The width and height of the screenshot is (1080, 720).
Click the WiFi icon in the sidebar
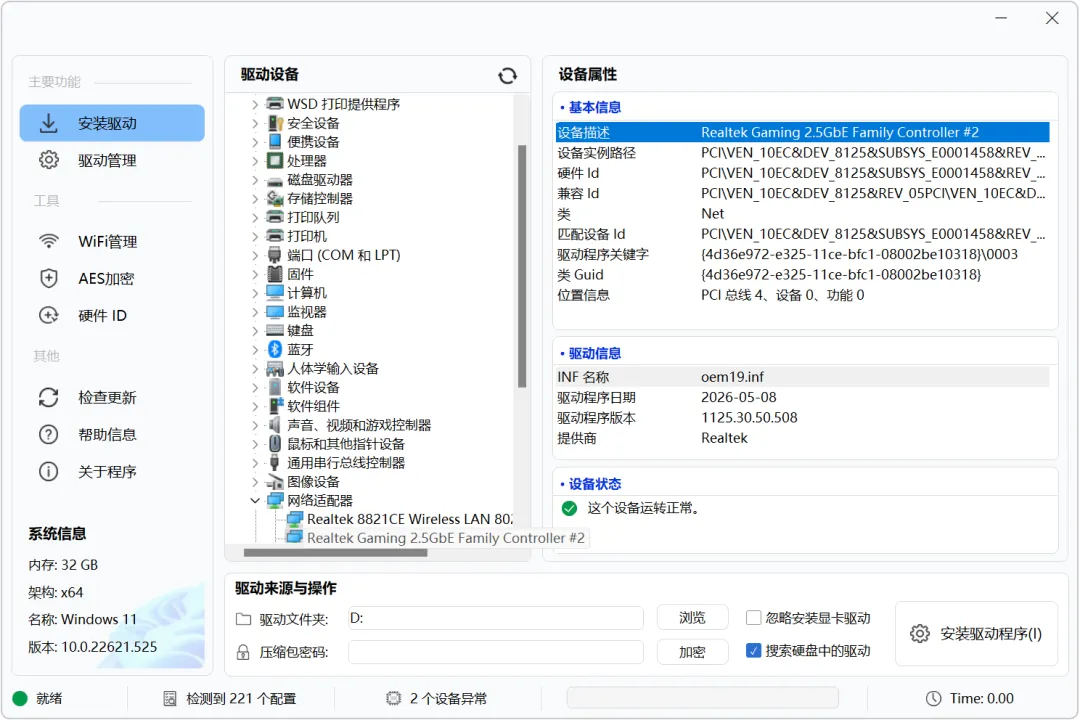[48, 241]
